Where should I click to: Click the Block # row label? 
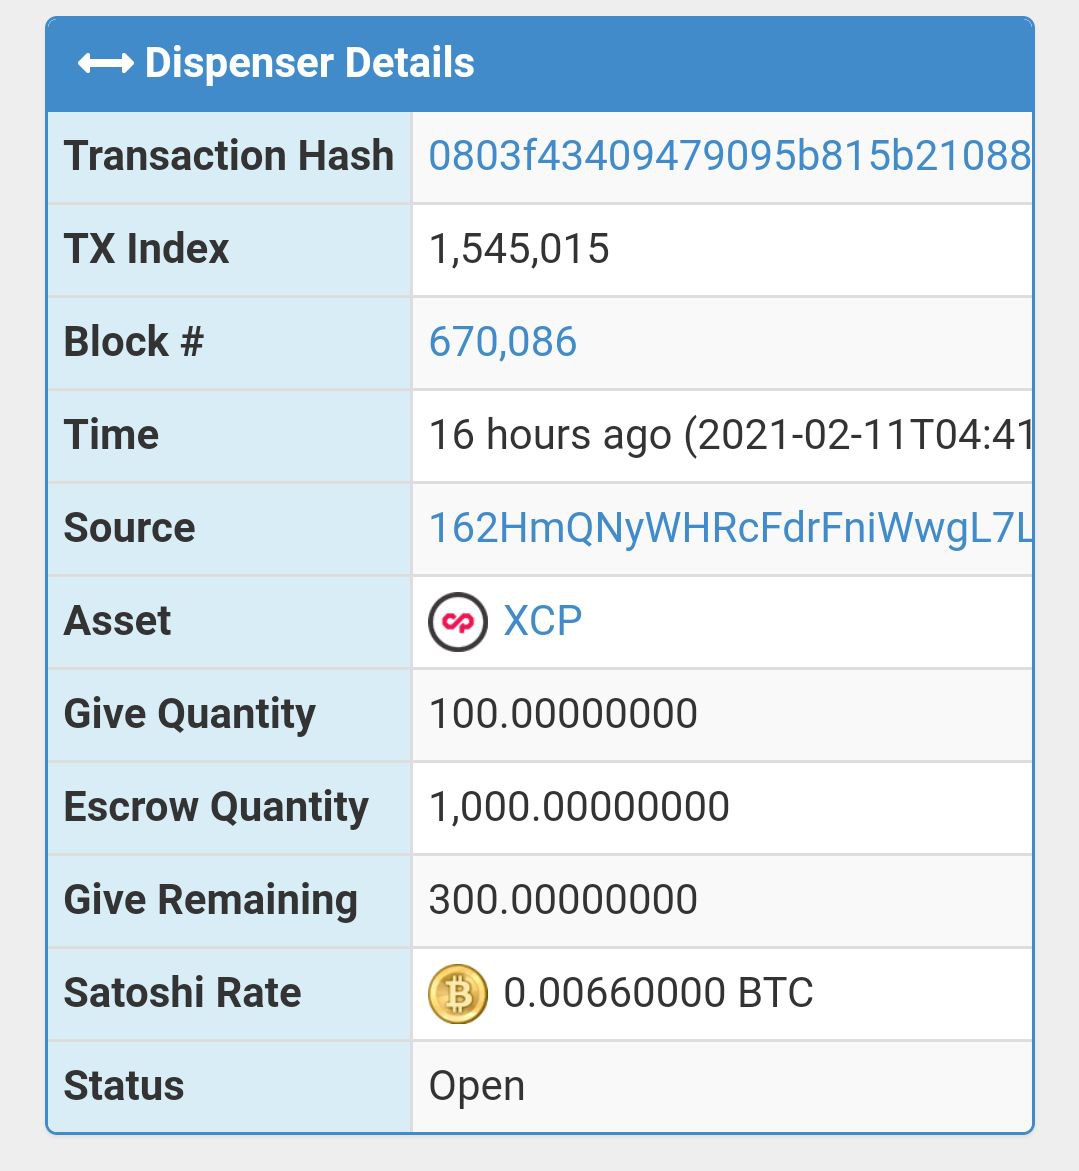coord(134,342)
